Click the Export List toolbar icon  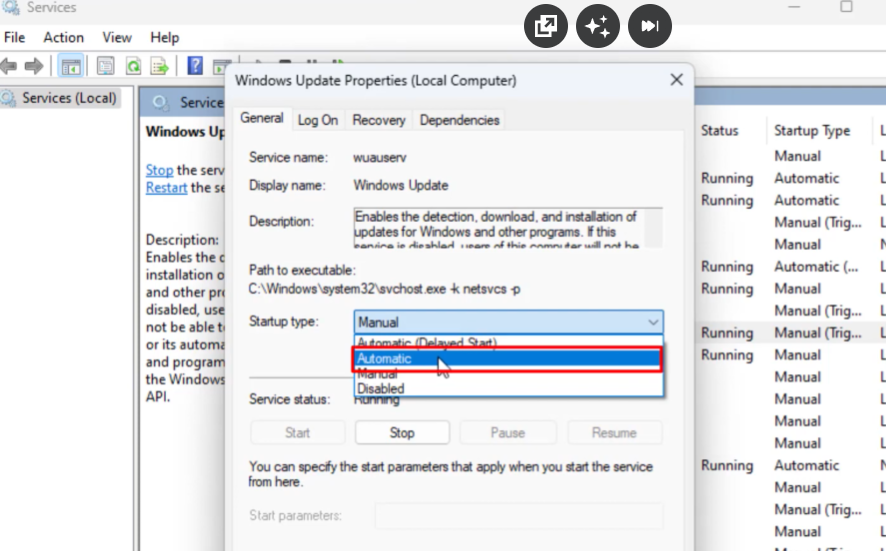pos(159,66)
